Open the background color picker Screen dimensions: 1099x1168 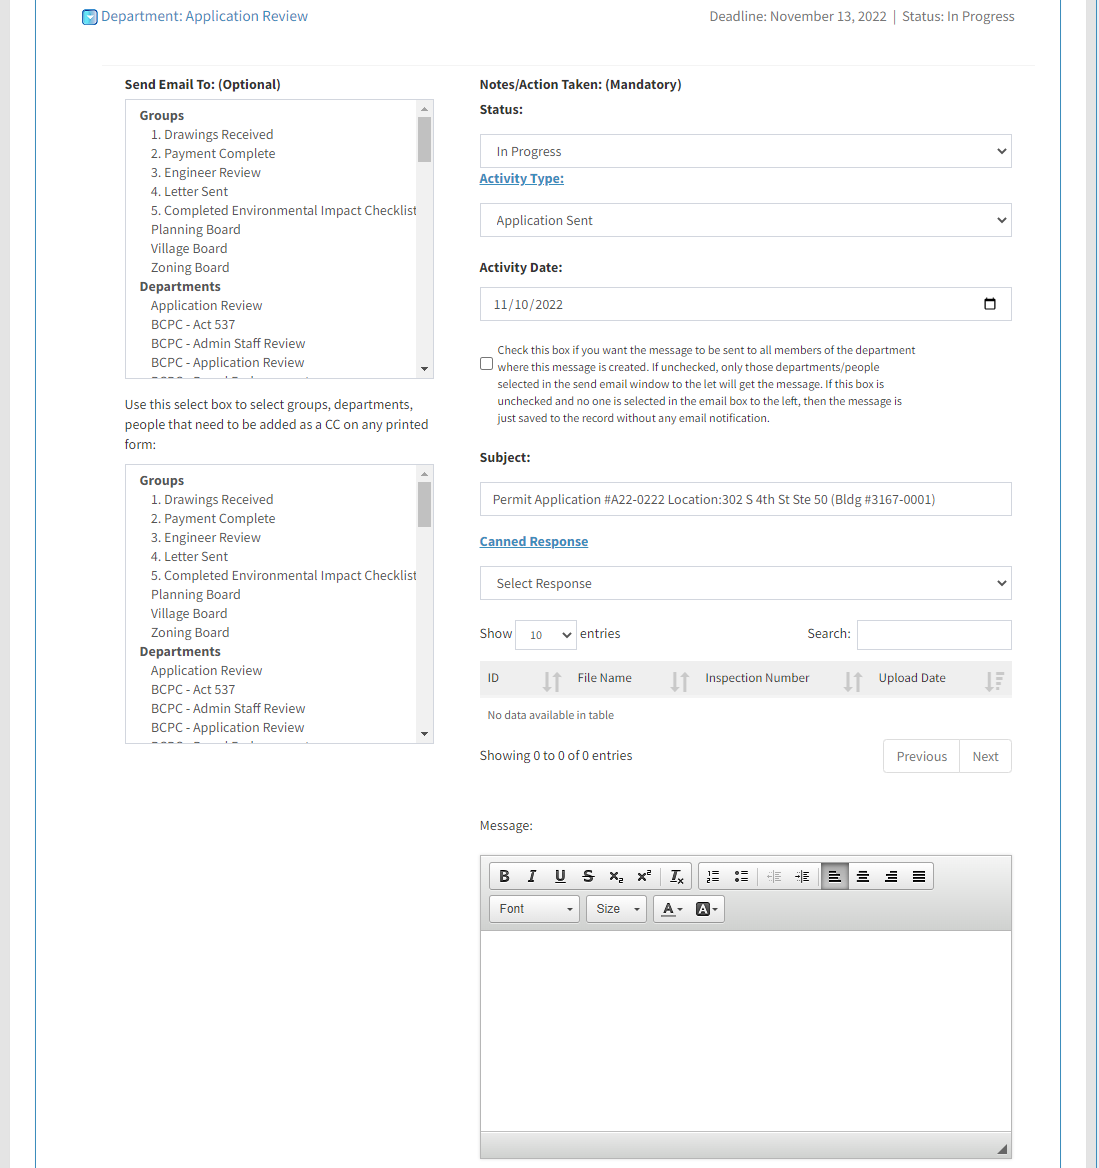(x=706, y=909)
